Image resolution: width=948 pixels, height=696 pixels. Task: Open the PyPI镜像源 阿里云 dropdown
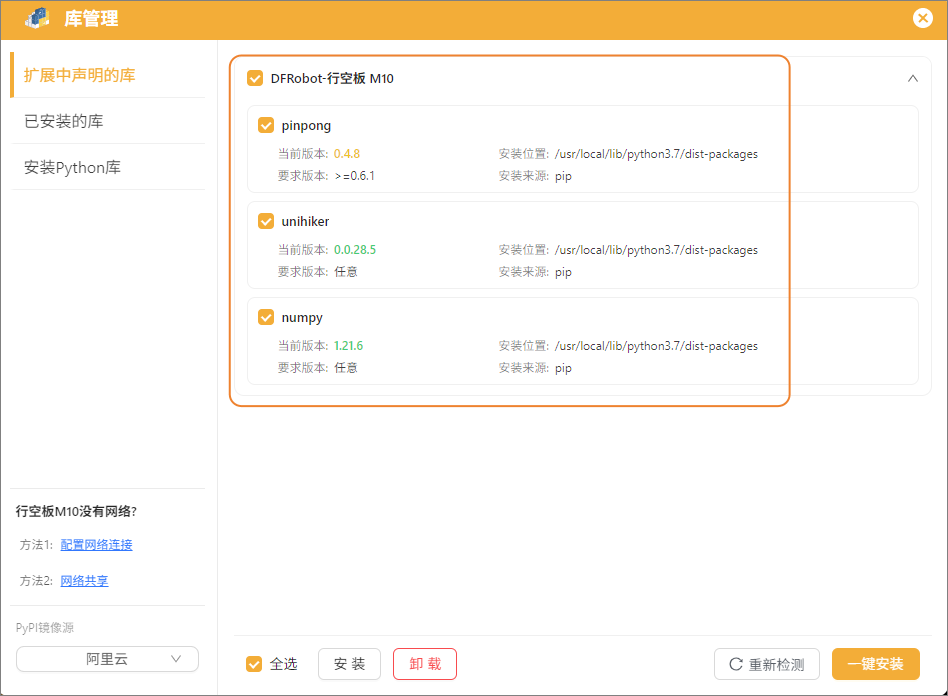(108, 659)
